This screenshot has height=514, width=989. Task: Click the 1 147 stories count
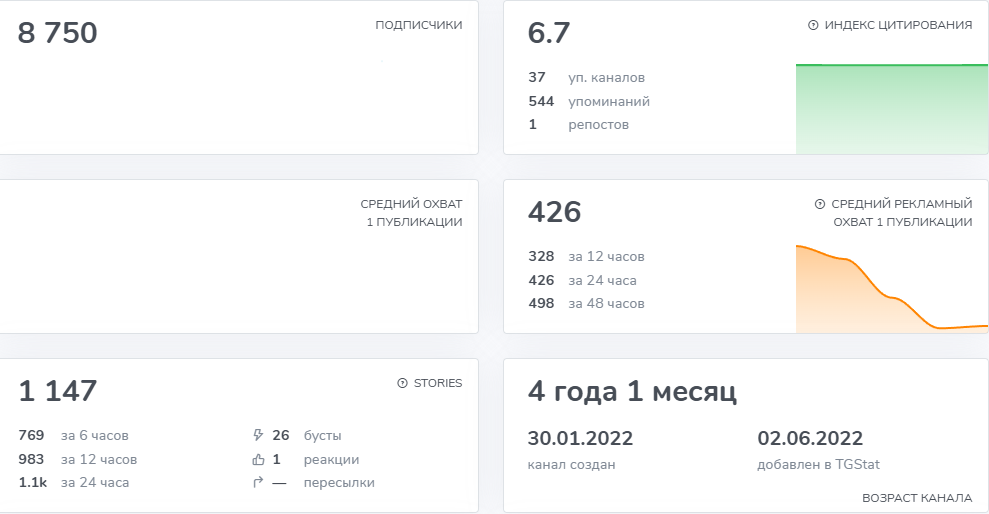pyautogui.click(x=58, y=391)
